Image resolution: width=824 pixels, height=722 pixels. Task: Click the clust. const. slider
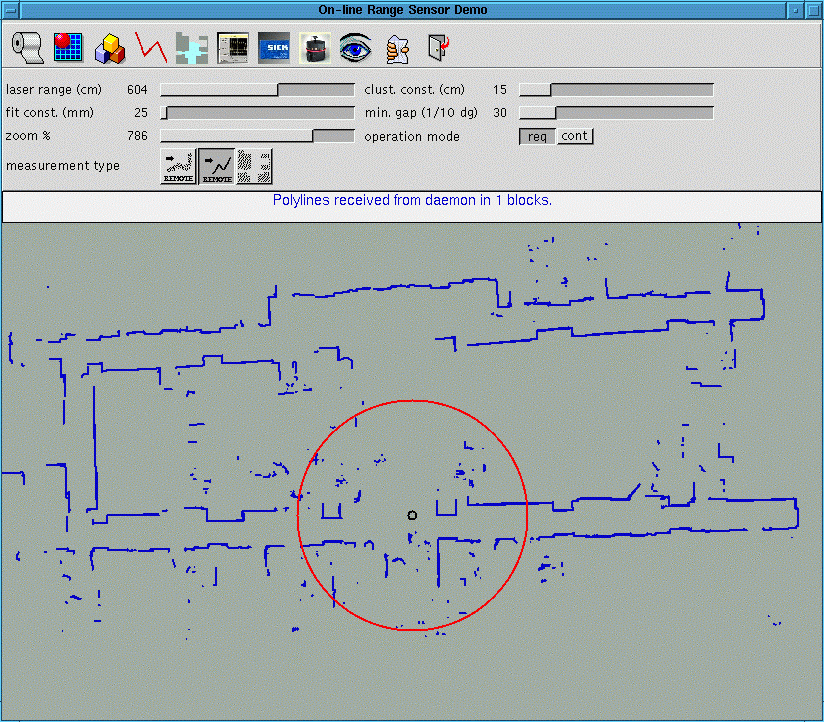[x=616, y=90]
